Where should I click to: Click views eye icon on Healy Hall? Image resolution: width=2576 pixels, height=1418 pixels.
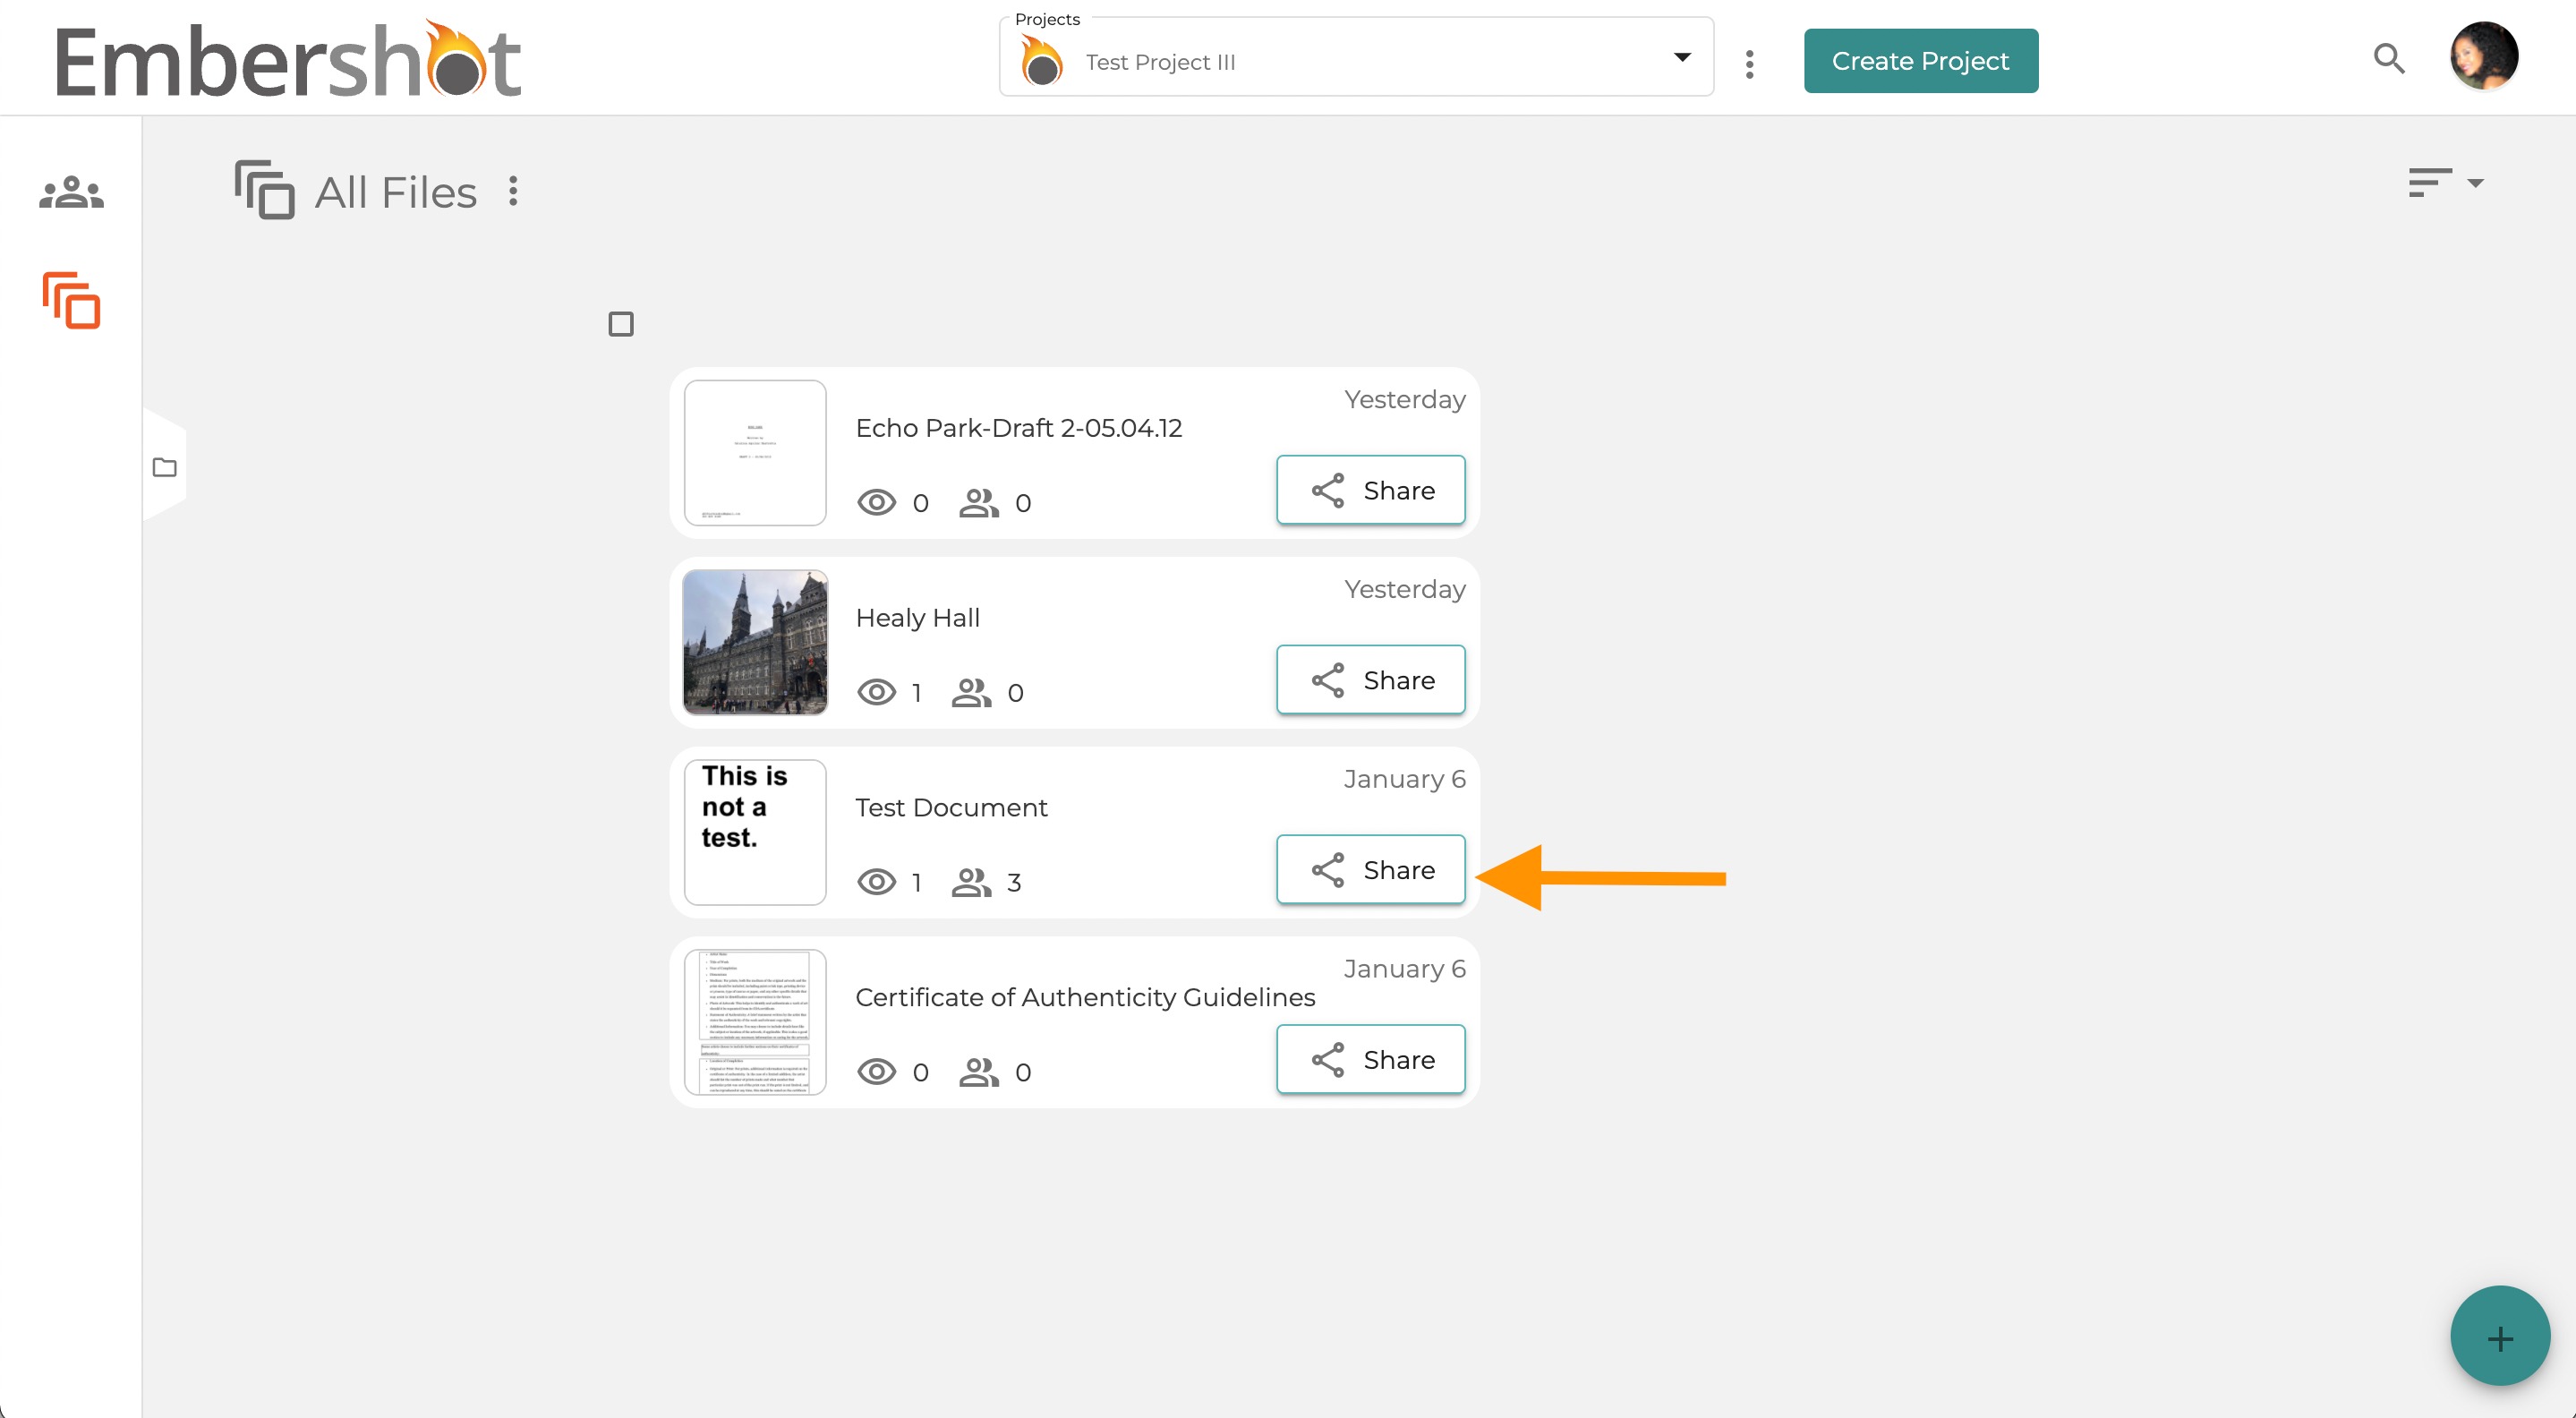tap(876, 692)
